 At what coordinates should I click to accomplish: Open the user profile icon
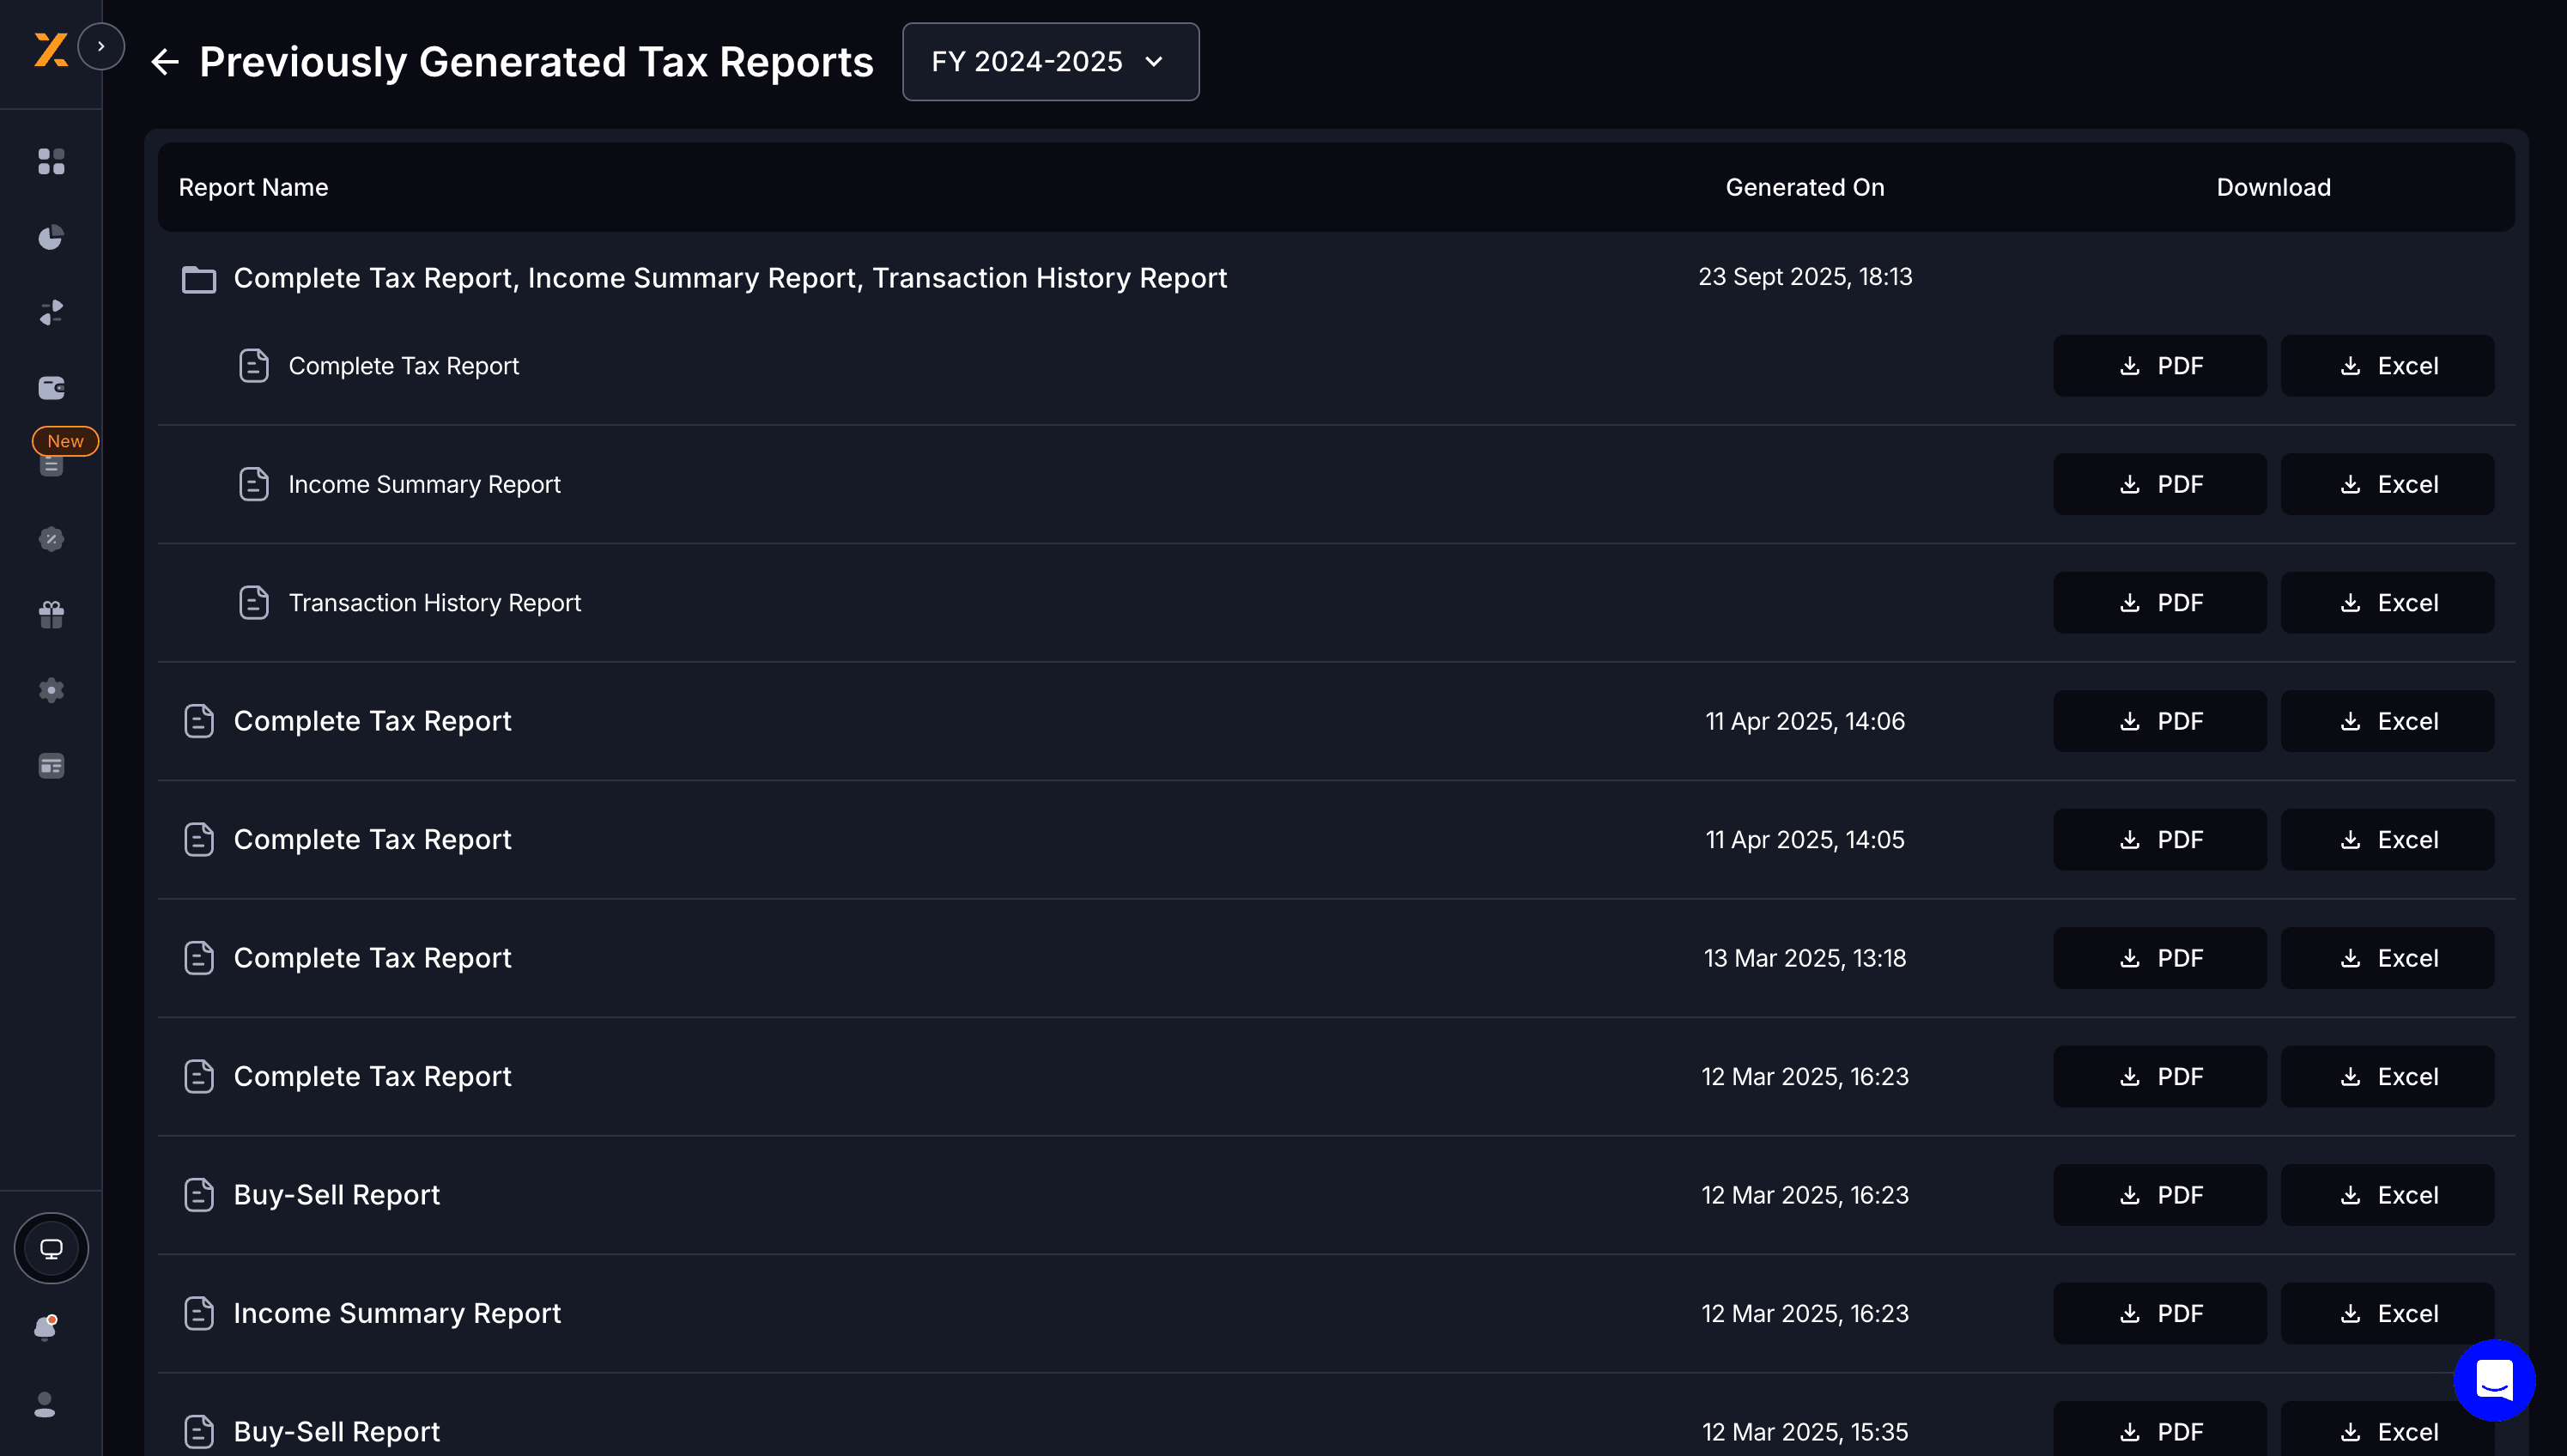(x=45, y=1404)
